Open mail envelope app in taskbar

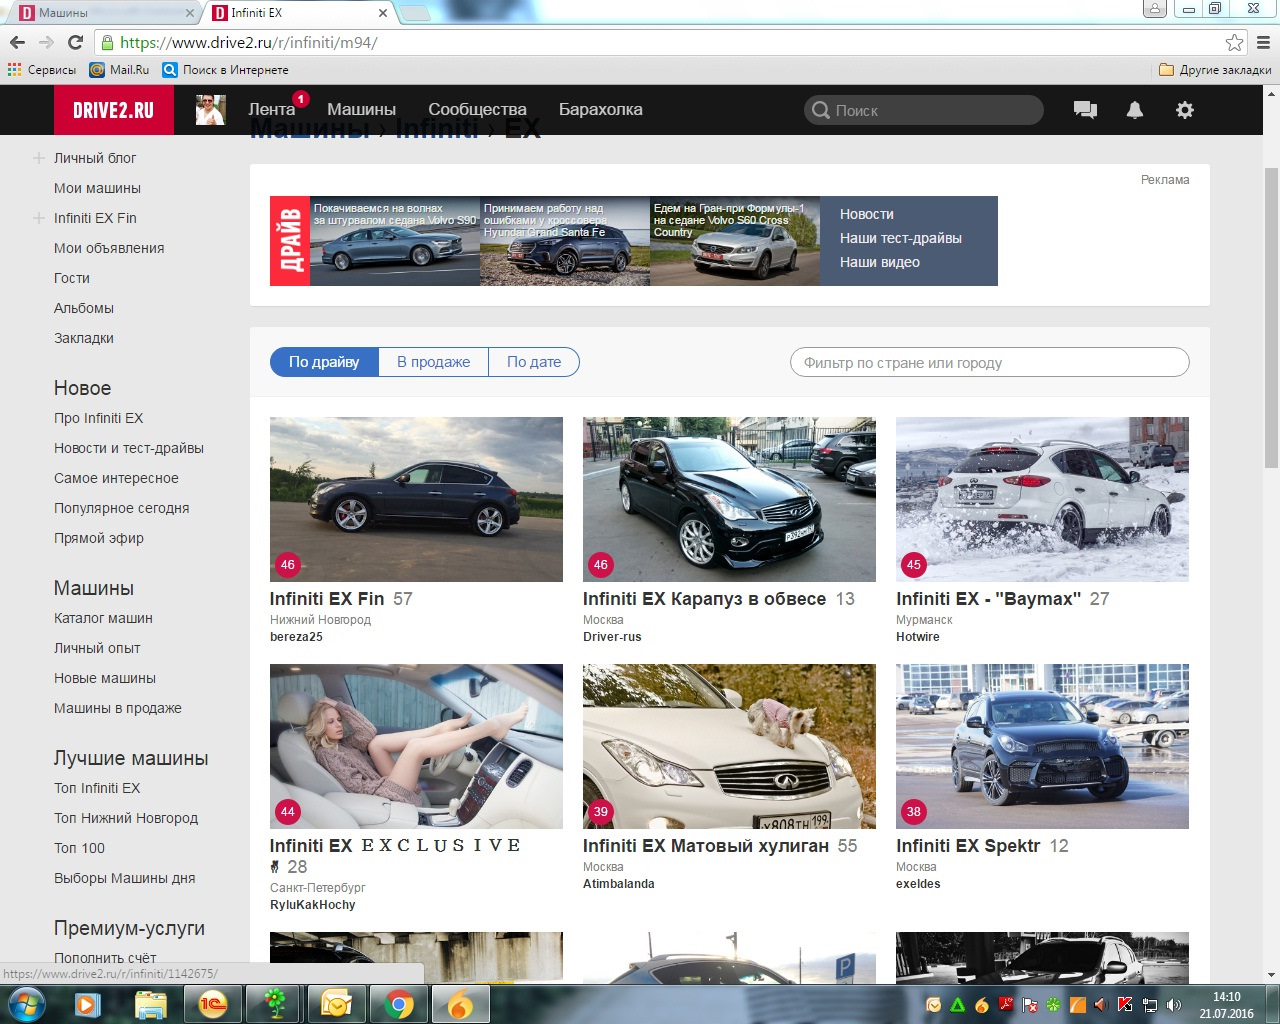tap(337, 1004)
